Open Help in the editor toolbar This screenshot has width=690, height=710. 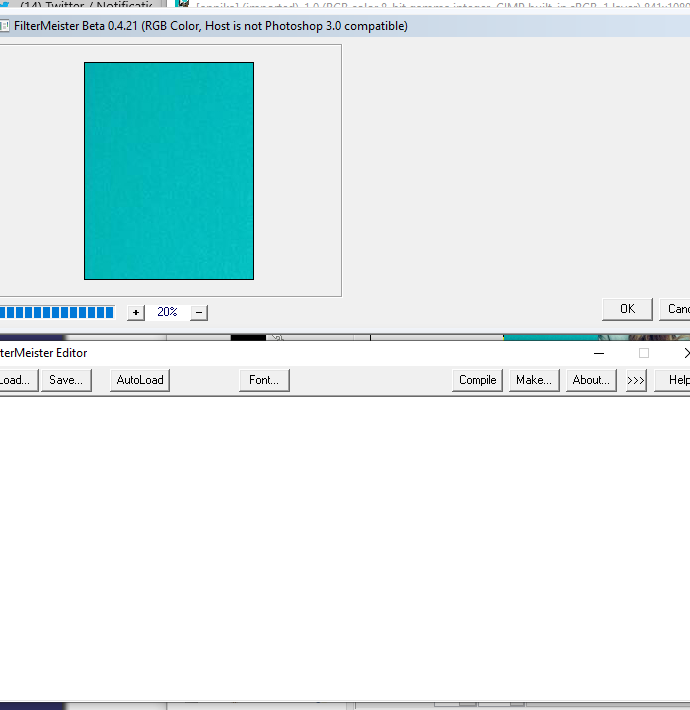[675, 380]
